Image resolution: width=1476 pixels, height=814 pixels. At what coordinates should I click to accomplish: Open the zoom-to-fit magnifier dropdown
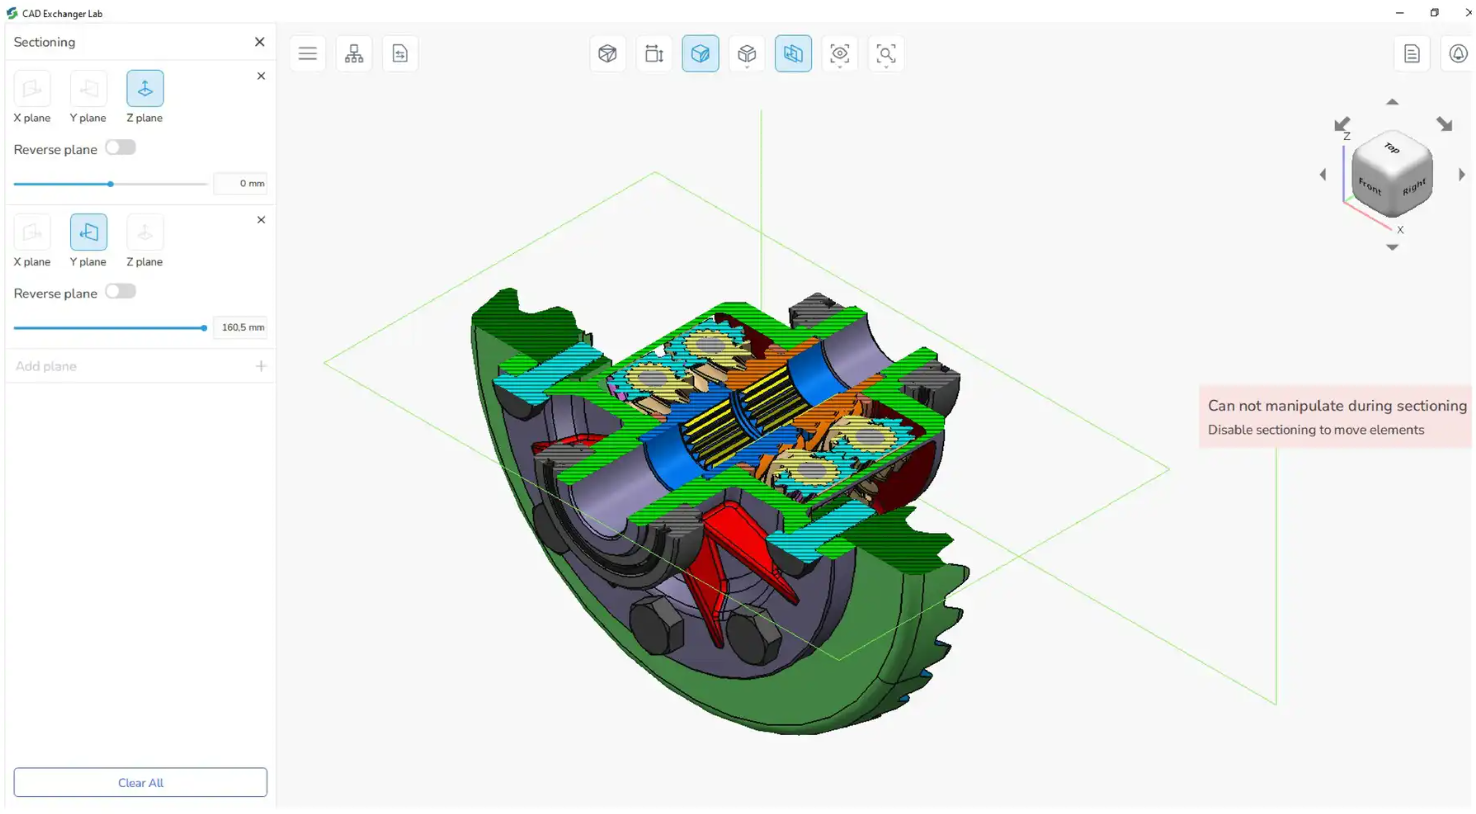pos(886,54)
